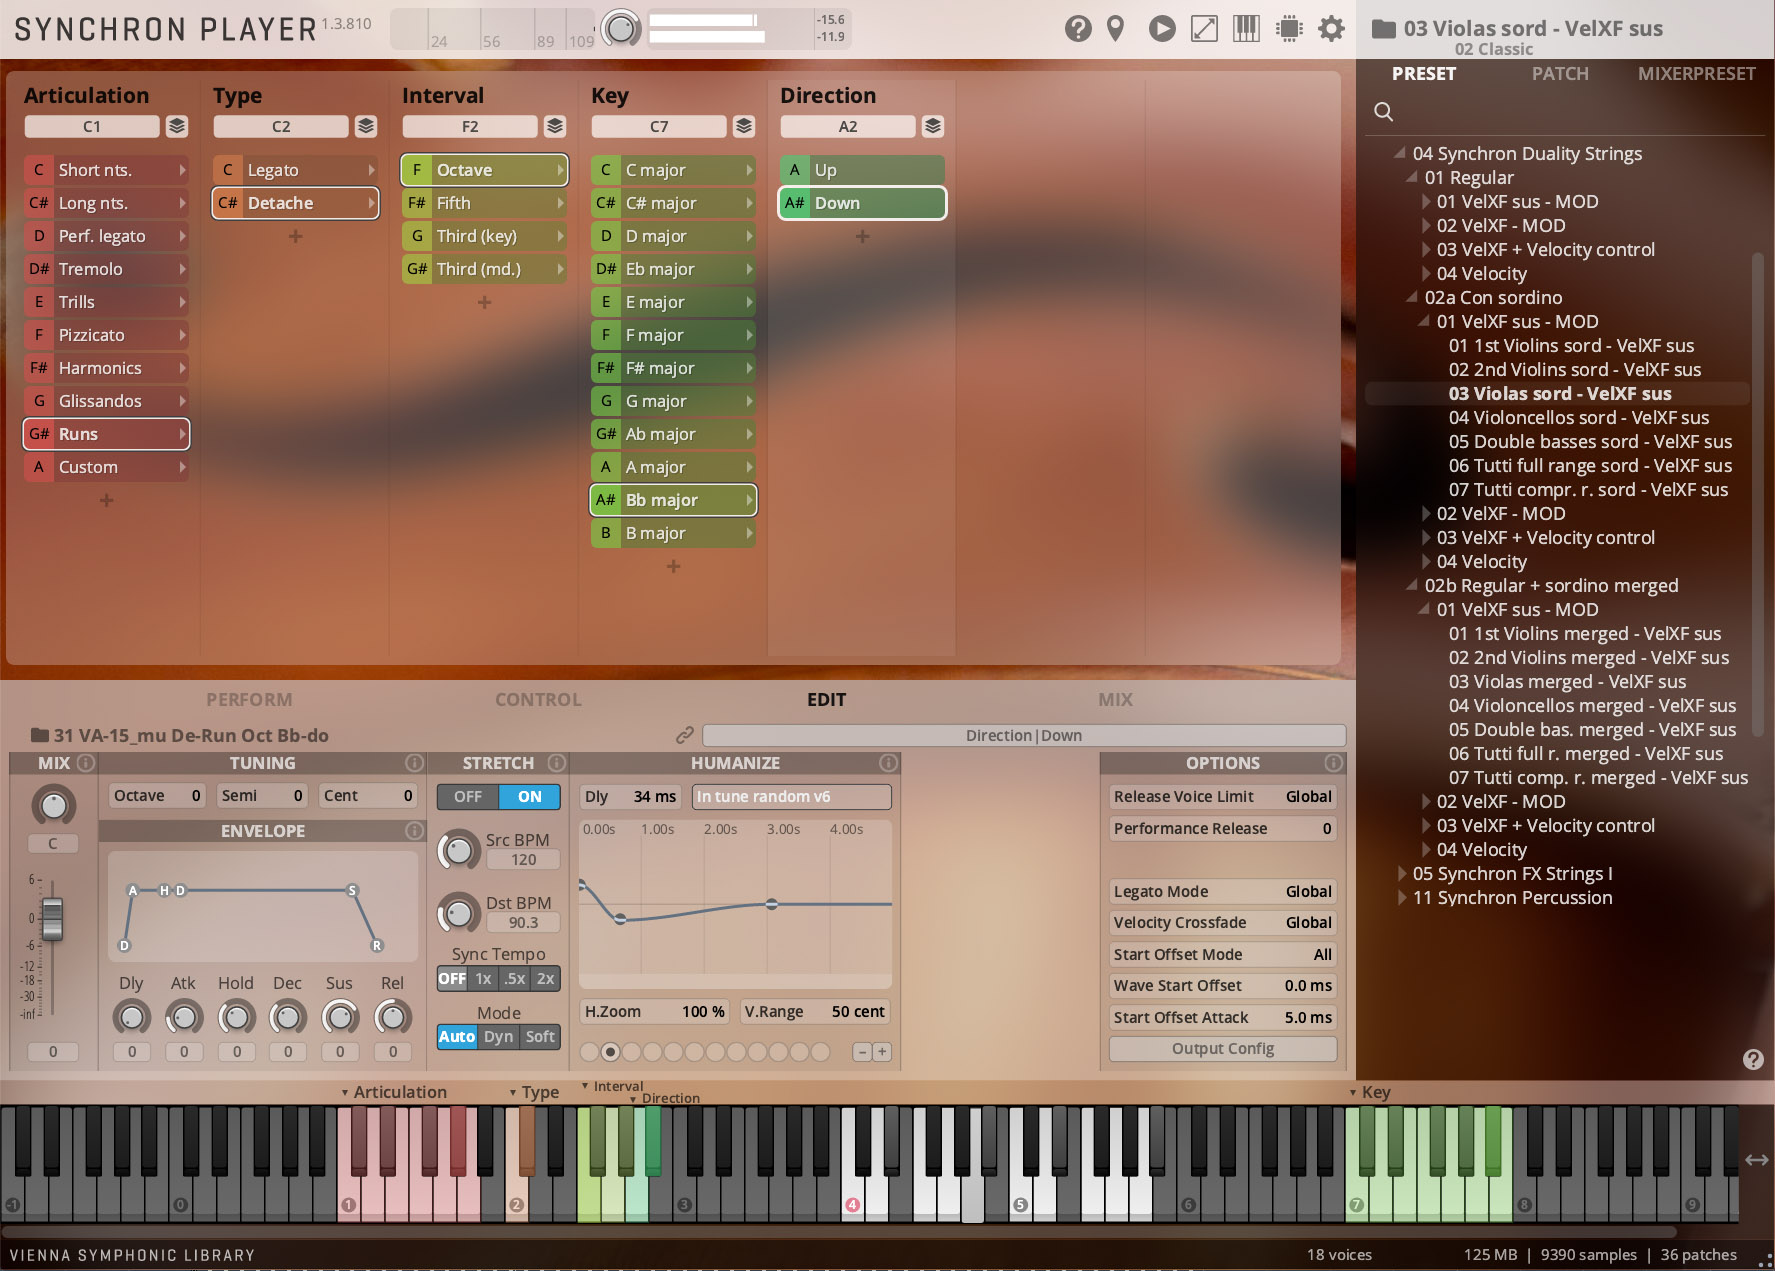The height and width of the screenshot is (1271, 1775).
Task: Open the OPTIONS section info icon
Action: click(1334, 763)
